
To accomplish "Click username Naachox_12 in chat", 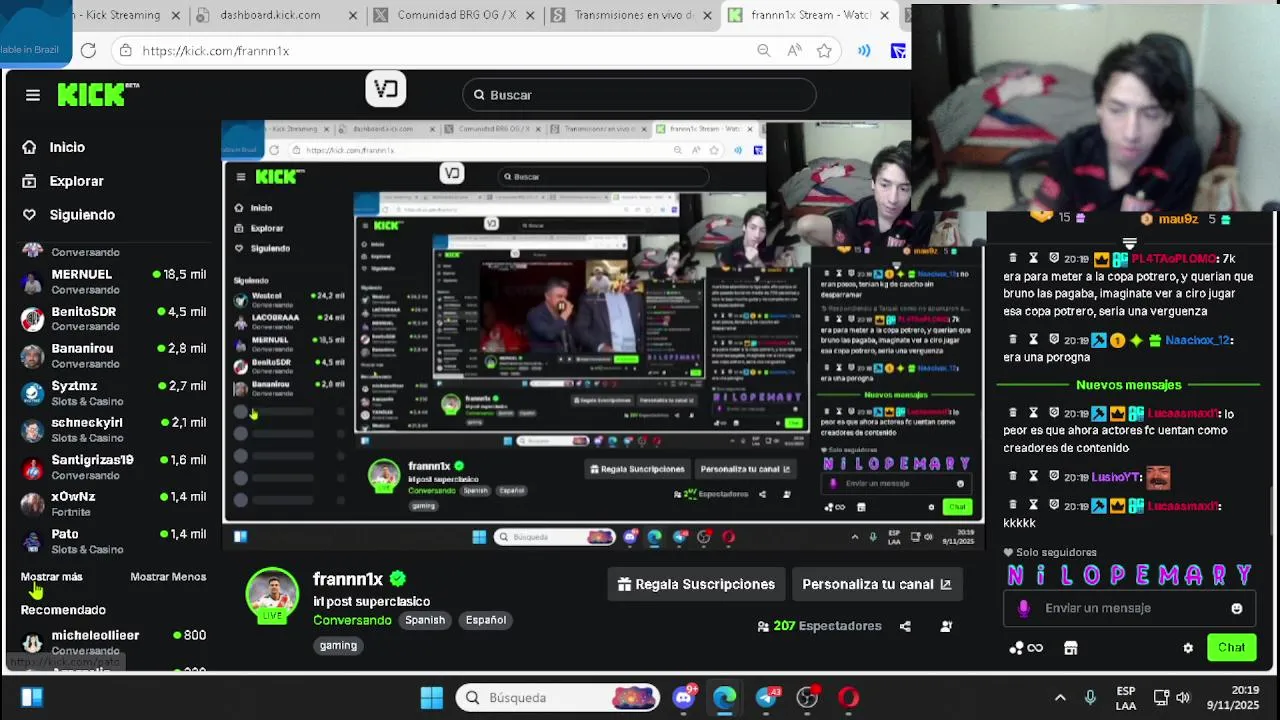I will pos(1199,340).
